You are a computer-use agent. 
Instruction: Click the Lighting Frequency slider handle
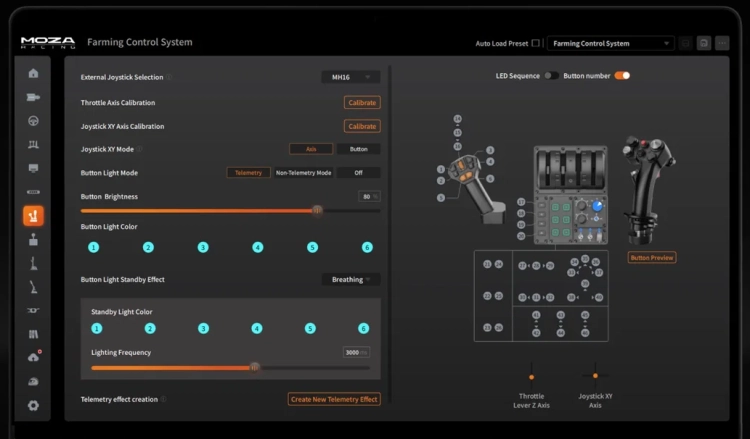tap(254, 367)
